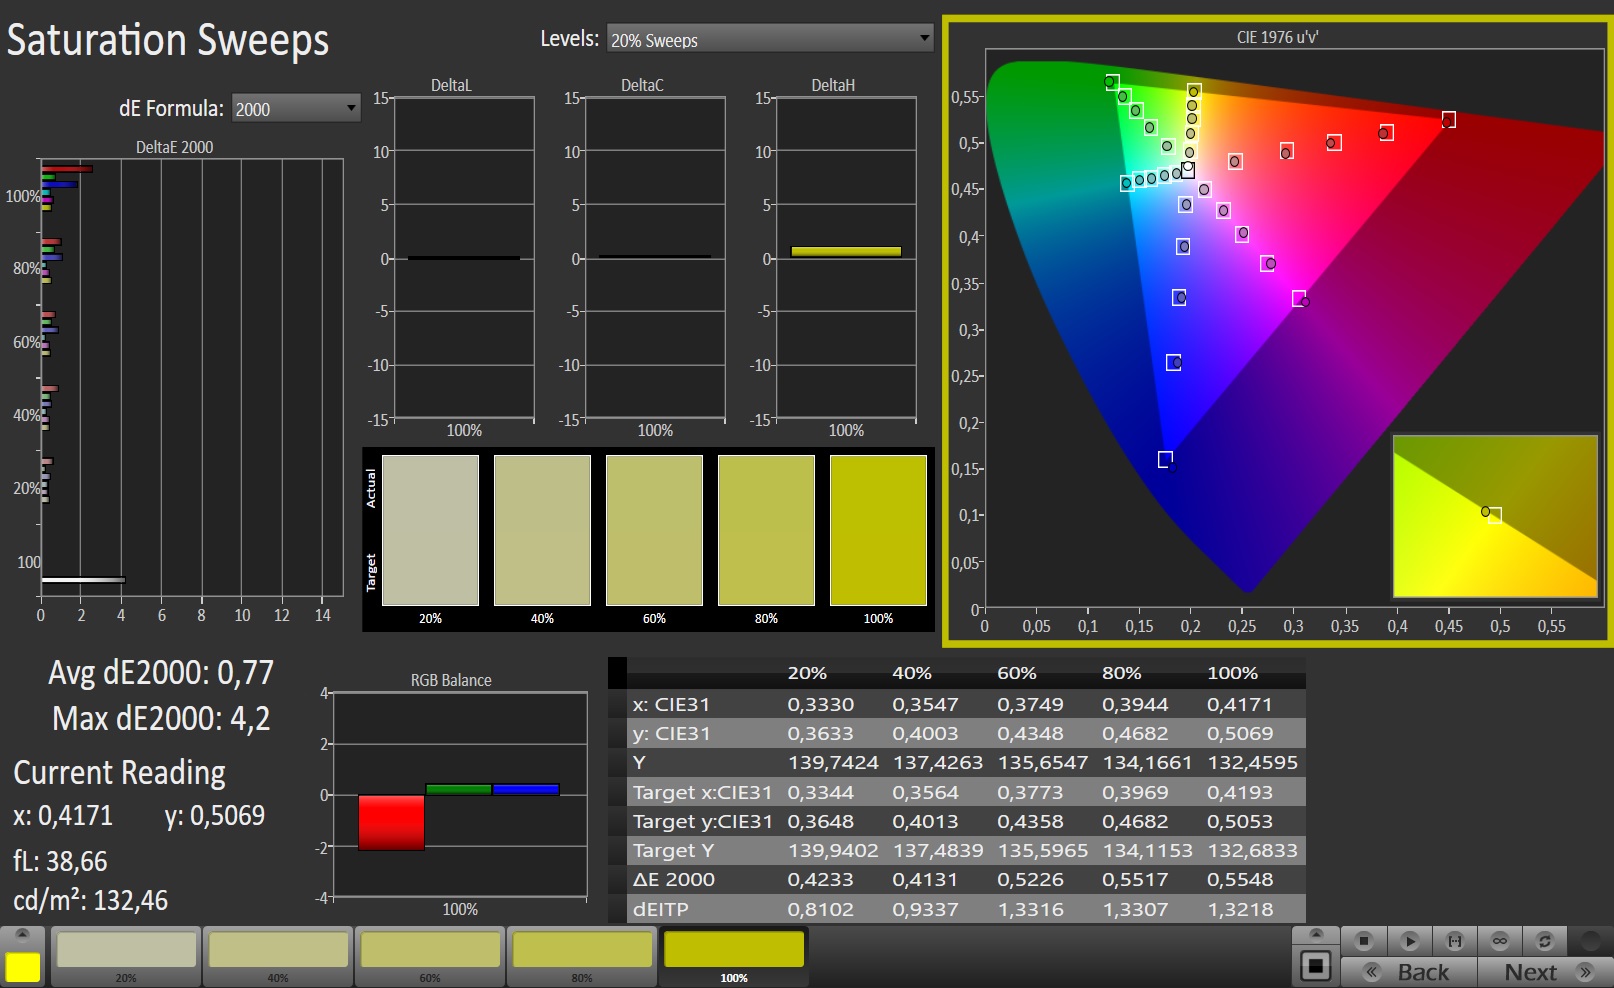Select the 80% saturation swatch in bottom strip
Viewport: 1614px width, 988px height.
(x=582, y=951)
